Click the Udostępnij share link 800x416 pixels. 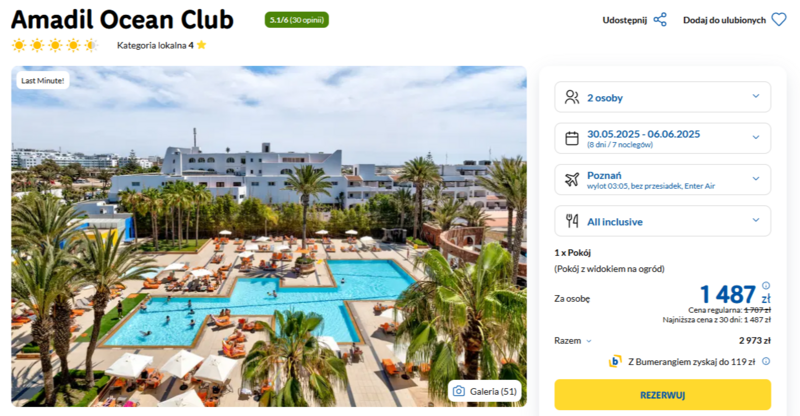point(624,20)
